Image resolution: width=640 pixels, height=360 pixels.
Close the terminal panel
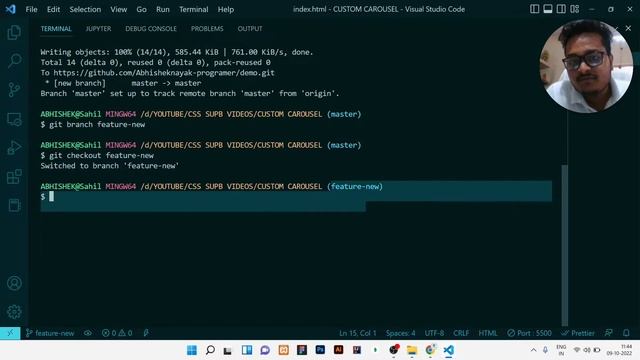coord(628,28)
